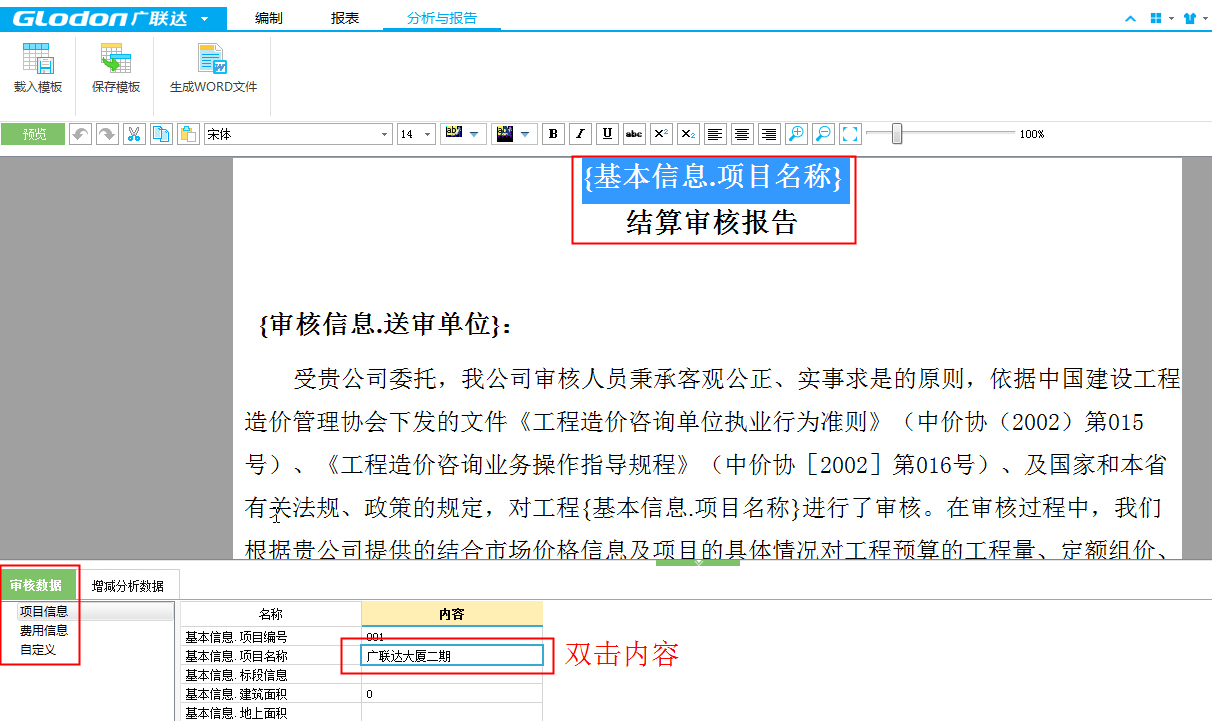Toggle underline formatting
Viewport: 1212px width, 721px height.
click(607, 134)
